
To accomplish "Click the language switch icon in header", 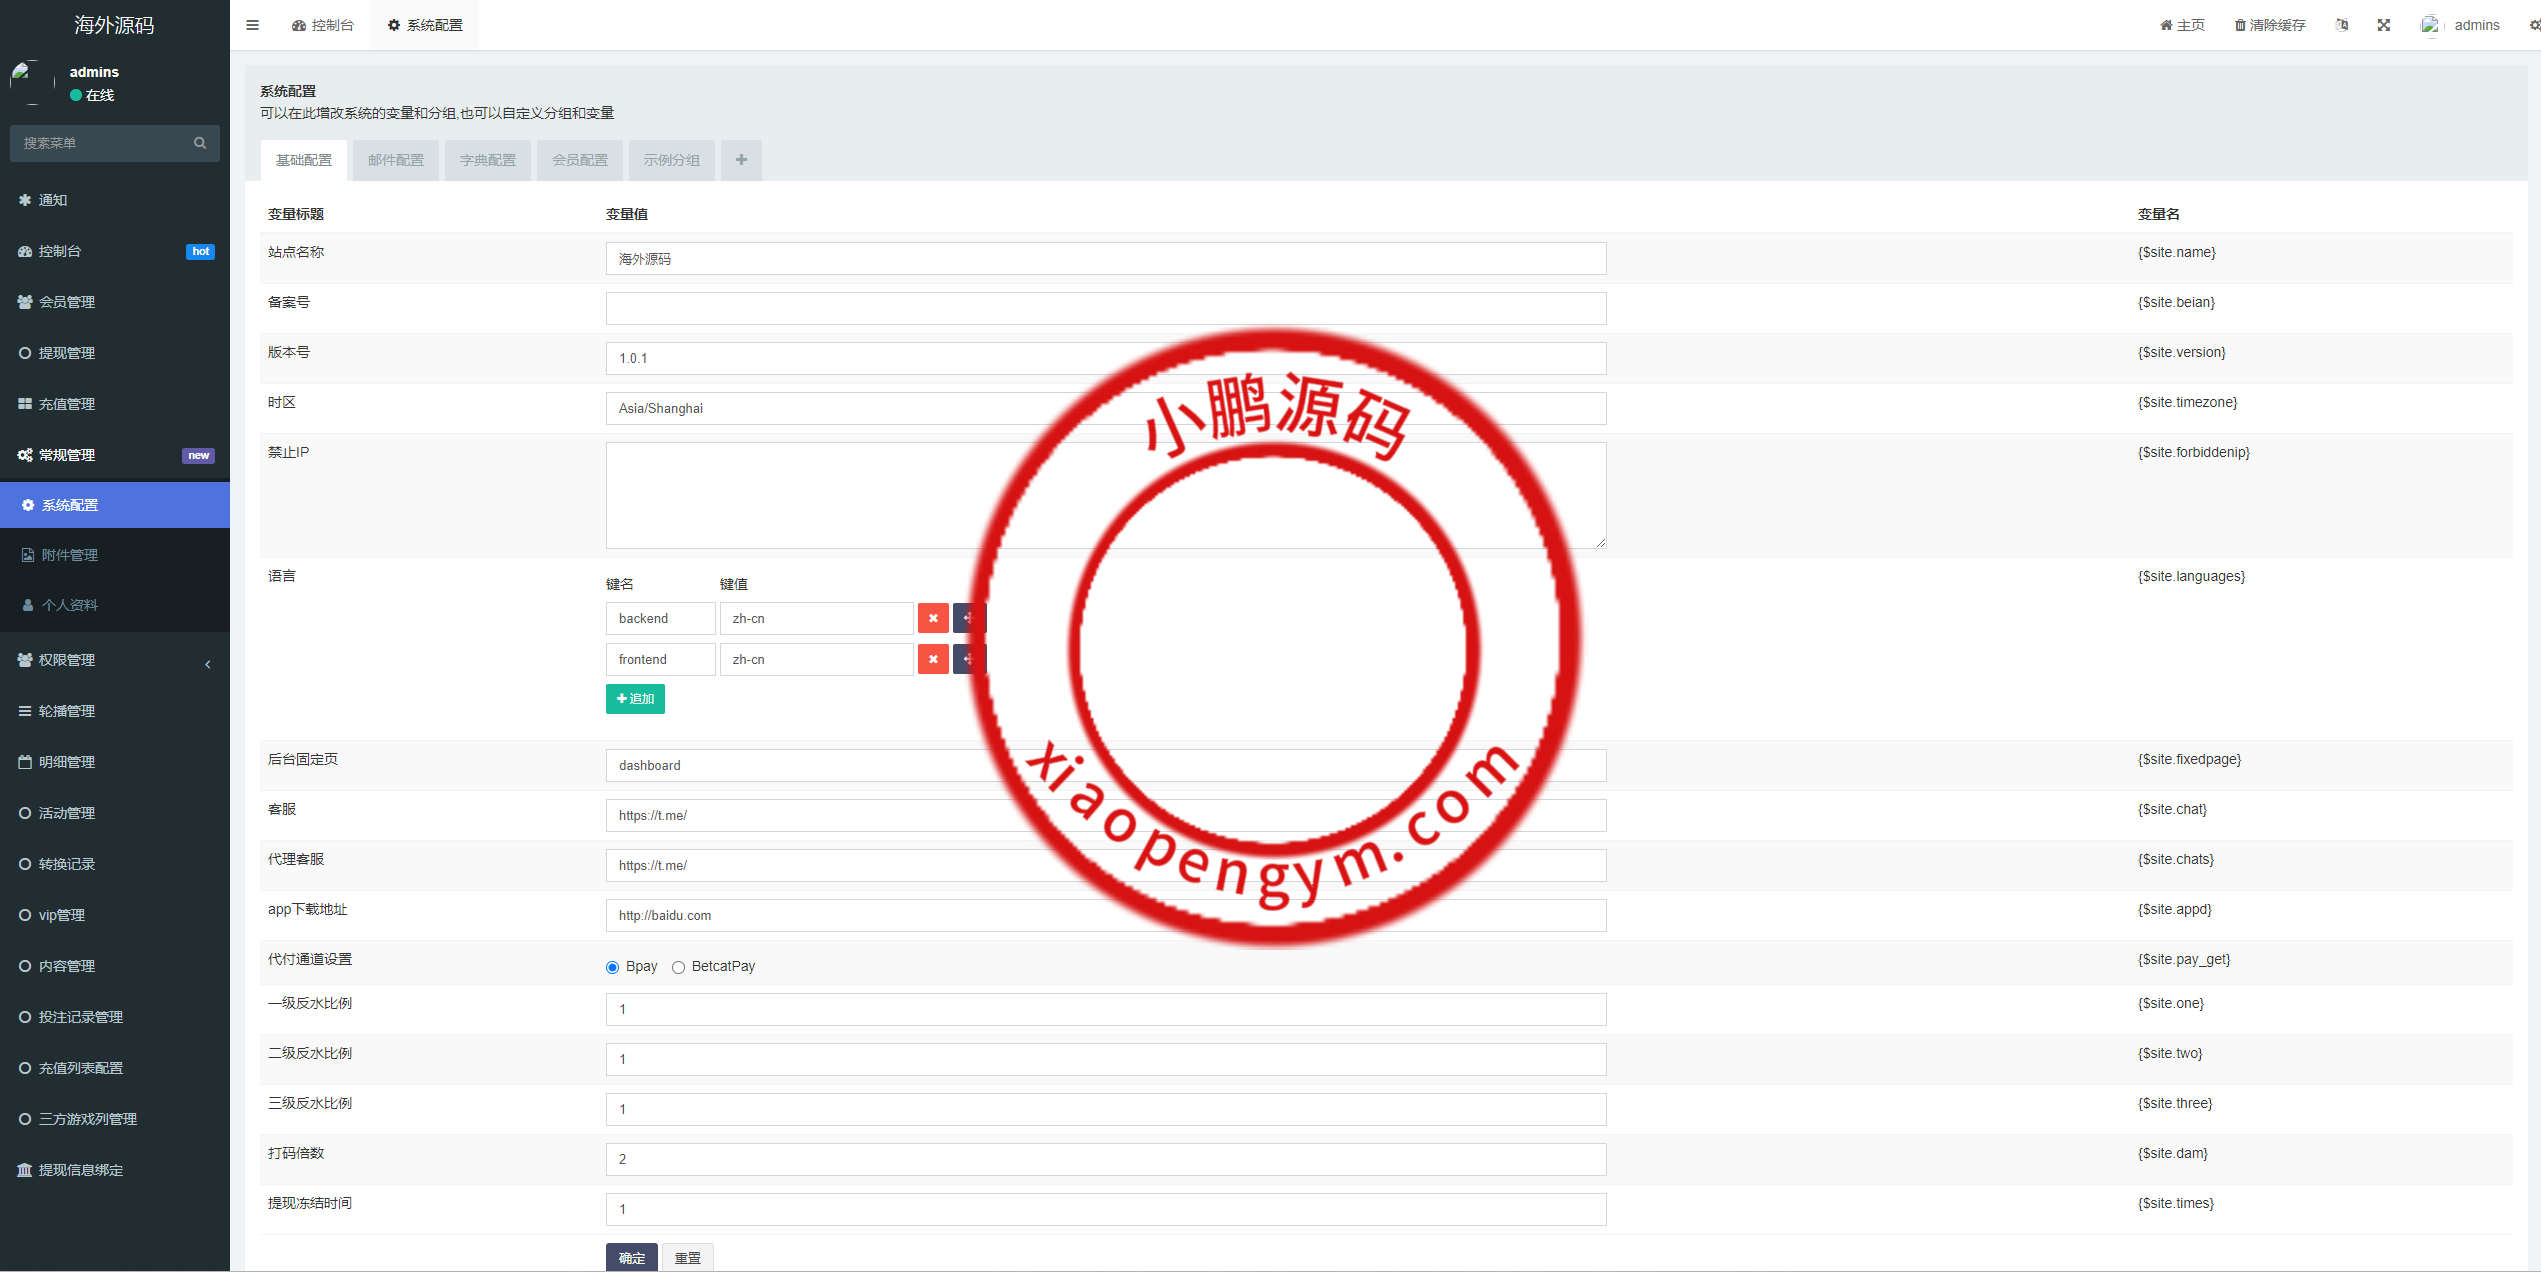I will click(x=2342, y=25).
